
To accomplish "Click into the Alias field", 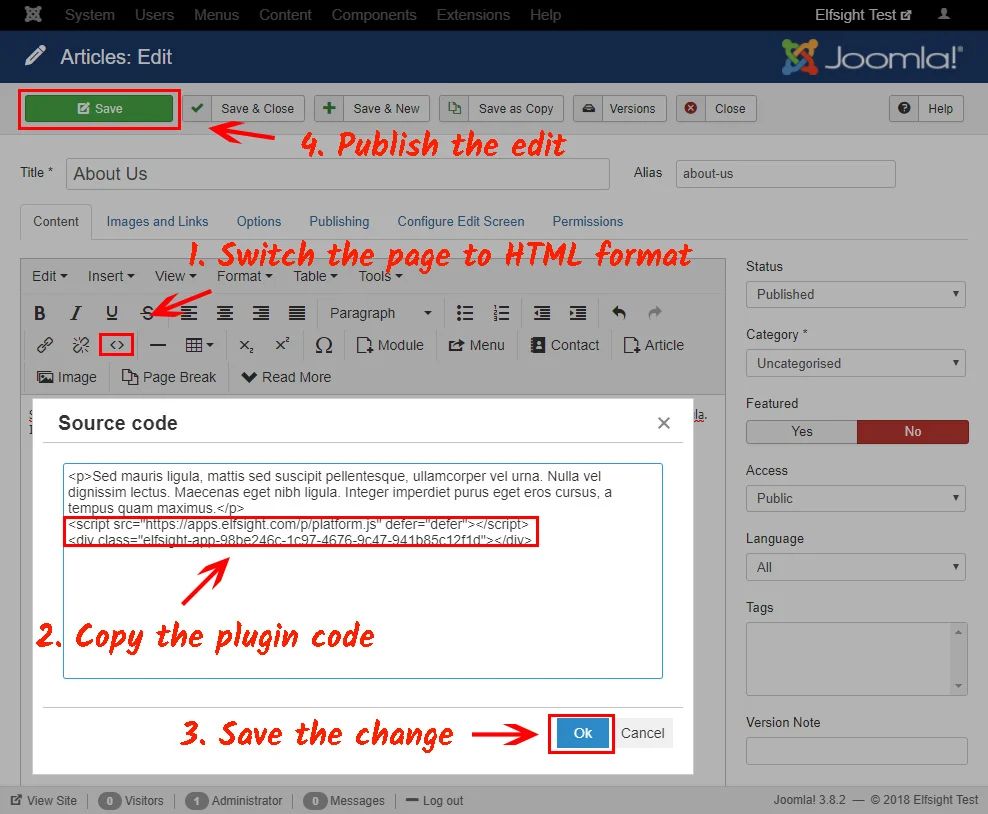I will [785, 173].
